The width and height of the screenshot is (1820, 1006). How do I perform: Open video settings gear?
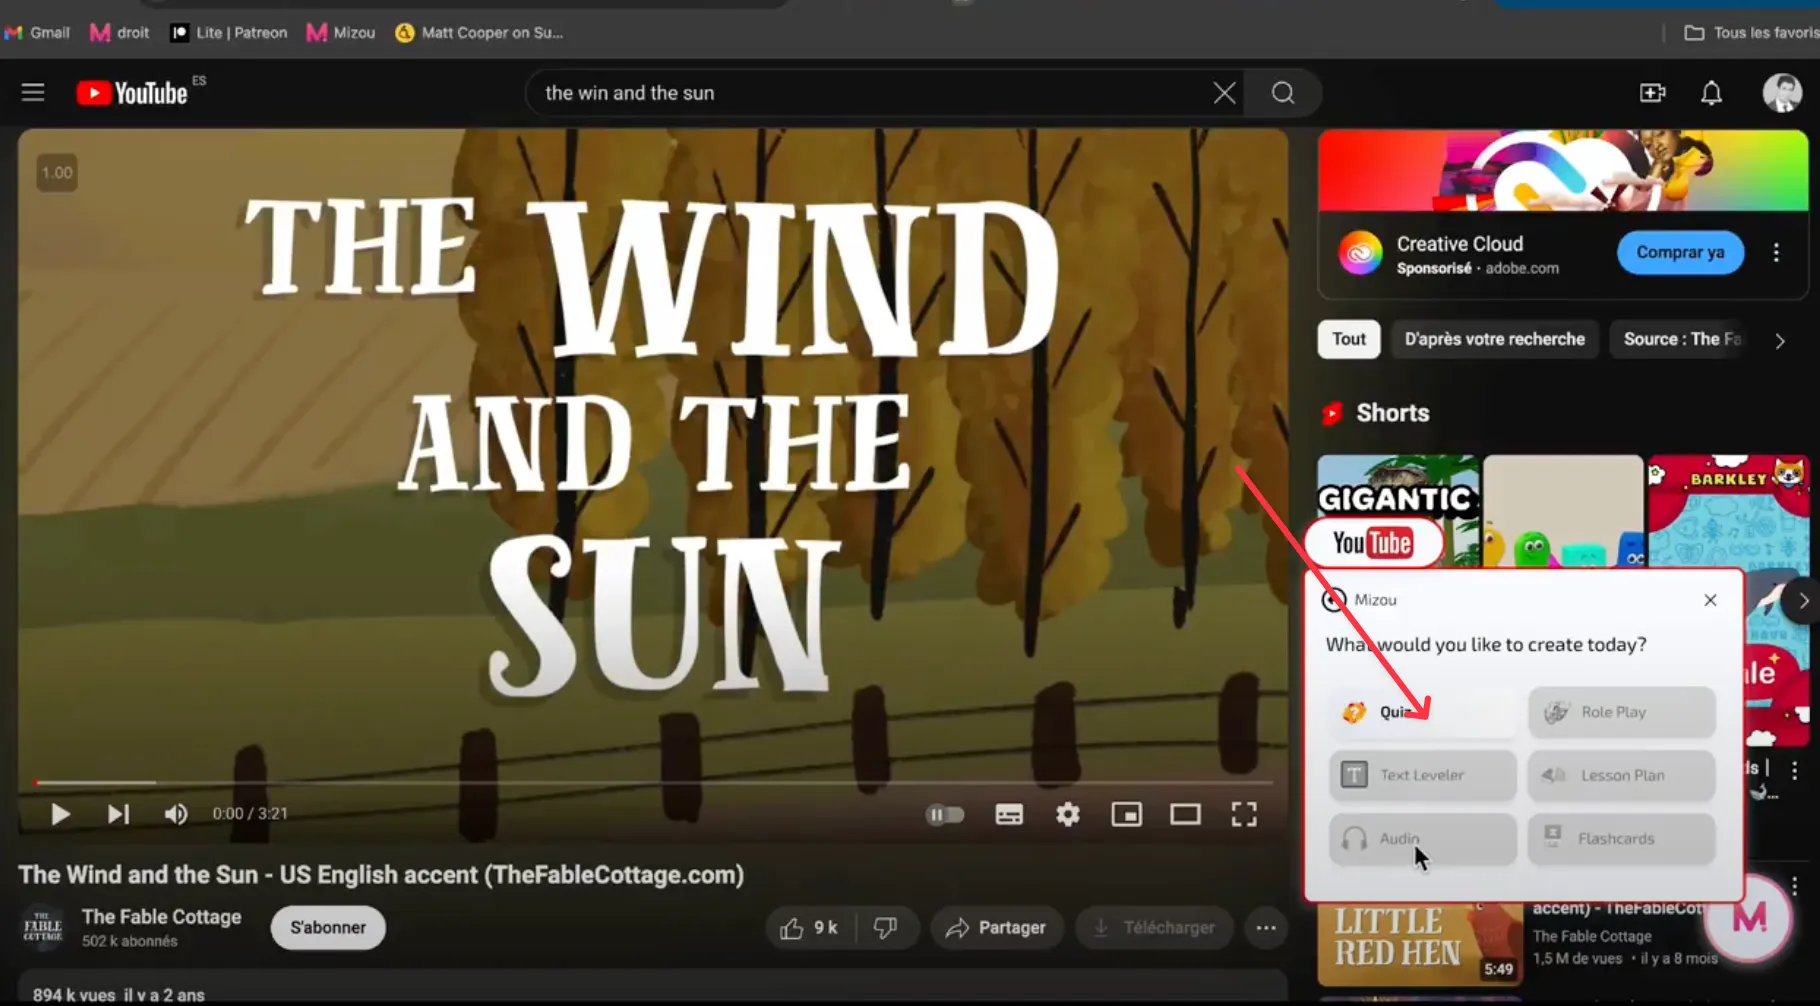tap(1067, 815)
